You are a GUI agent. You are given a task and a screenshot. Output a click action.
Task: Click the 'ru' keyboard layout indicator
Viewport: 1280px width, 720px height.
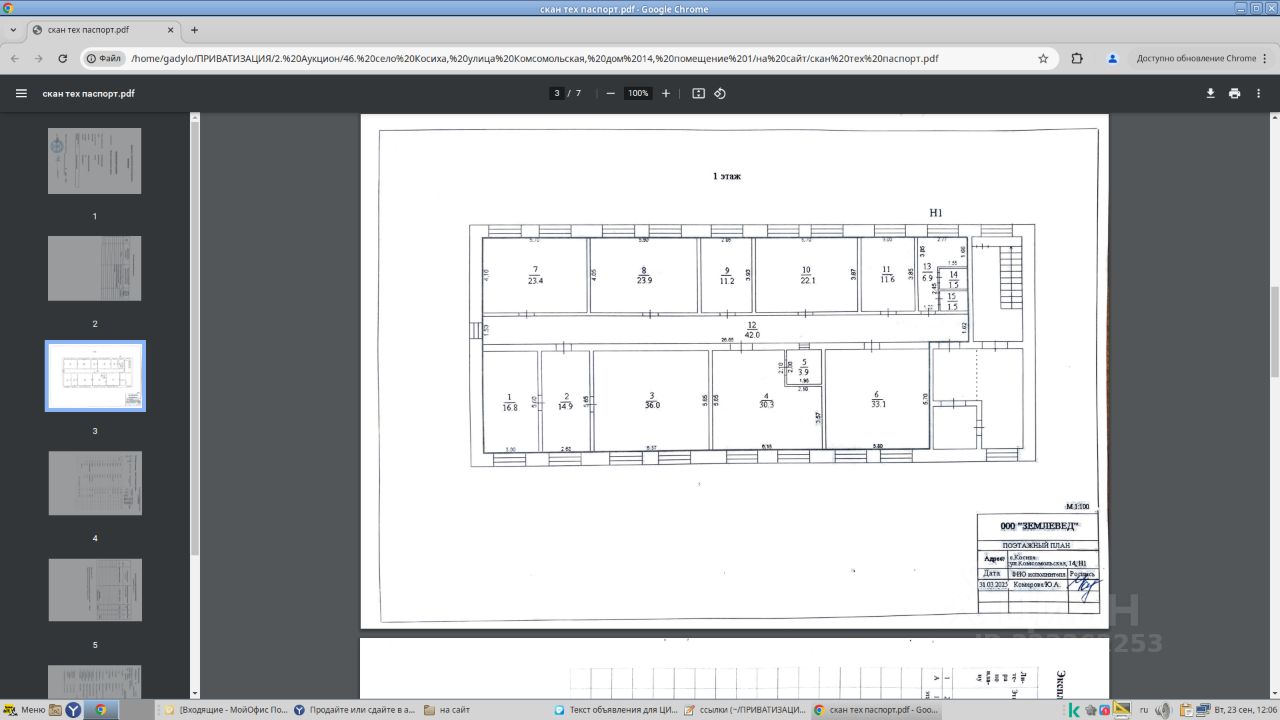click(1144, 710)
